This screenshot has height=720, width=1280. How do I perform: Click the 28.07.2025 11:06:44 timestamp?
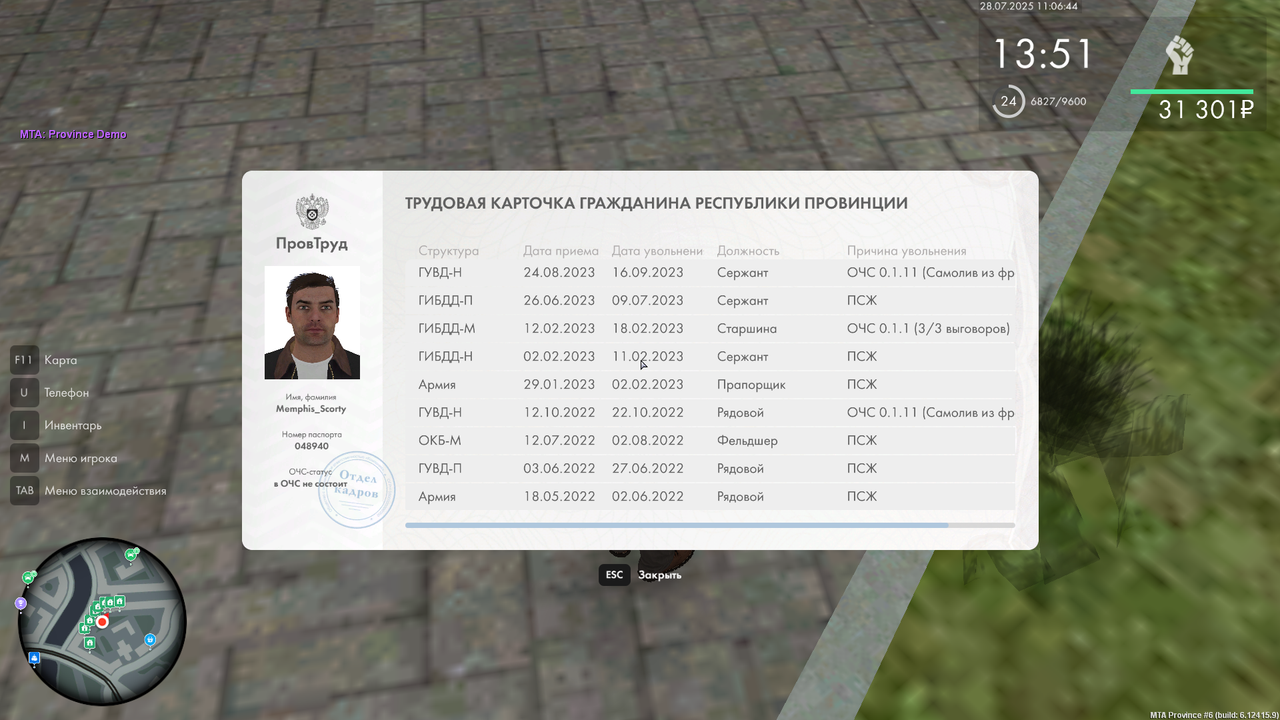pos(1029,6)
